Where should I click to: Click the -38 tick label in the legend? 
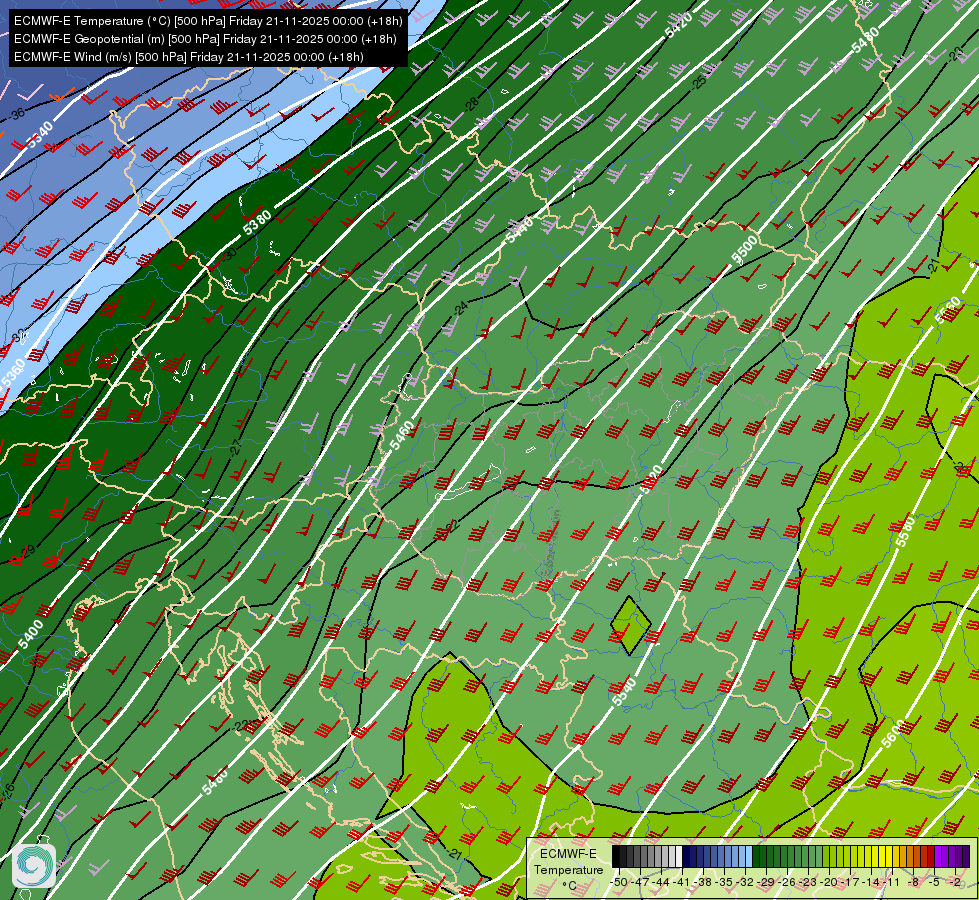coord(704,882)
